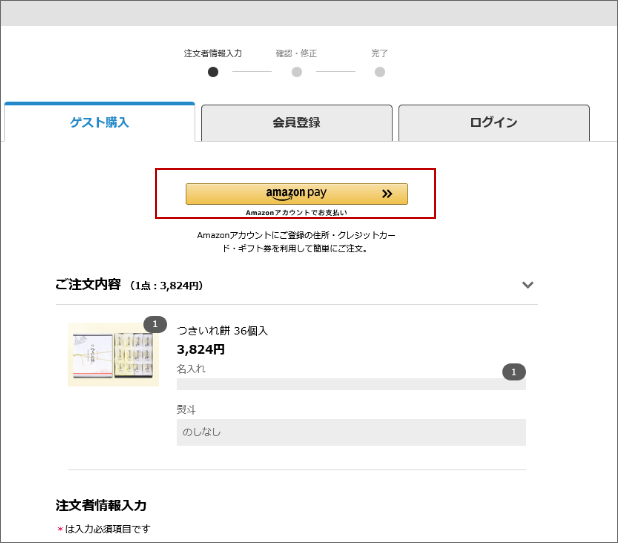Click the 確認・修正 step circle
Viewport: 618px width, 543px height.
coord(296,72)
